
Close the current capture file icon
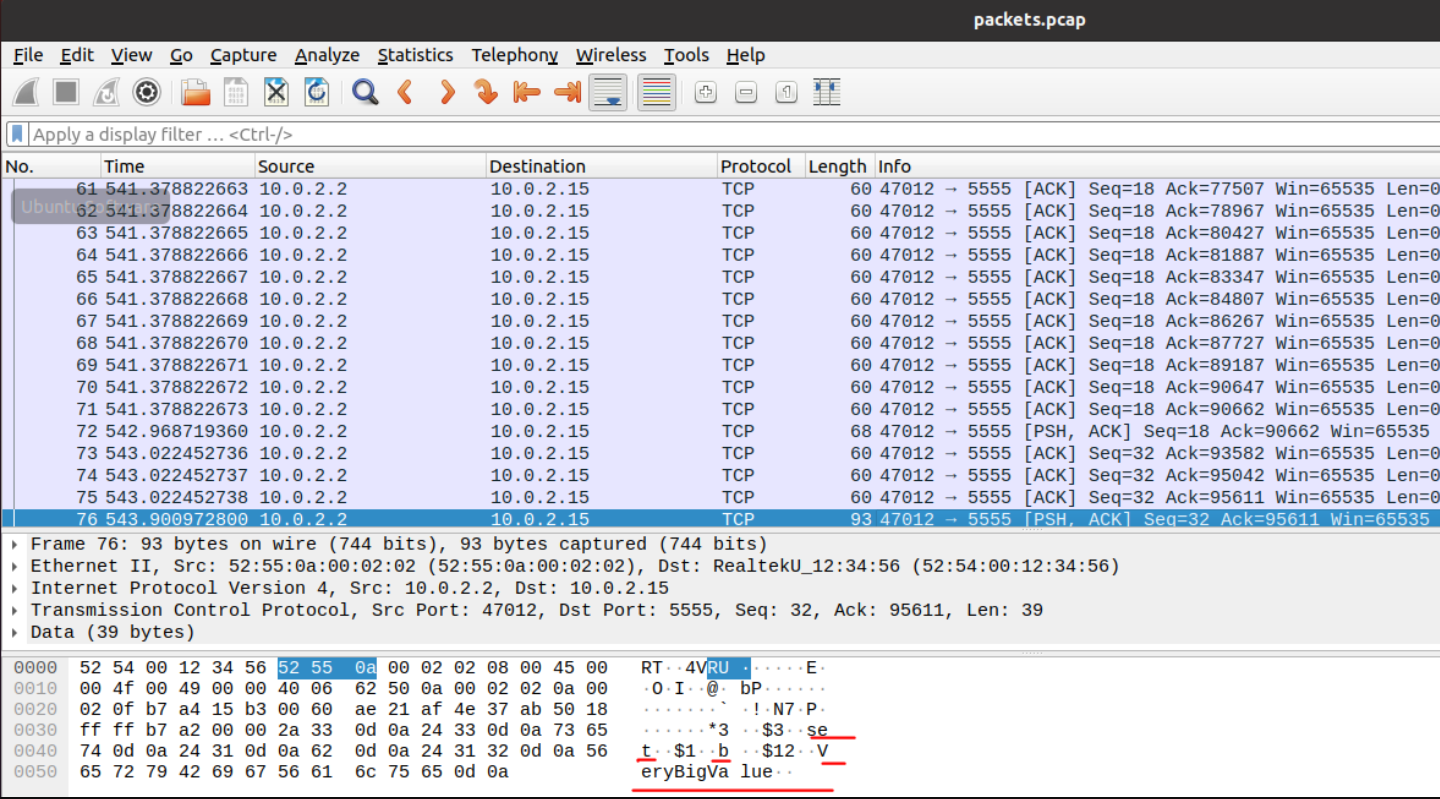276,93
